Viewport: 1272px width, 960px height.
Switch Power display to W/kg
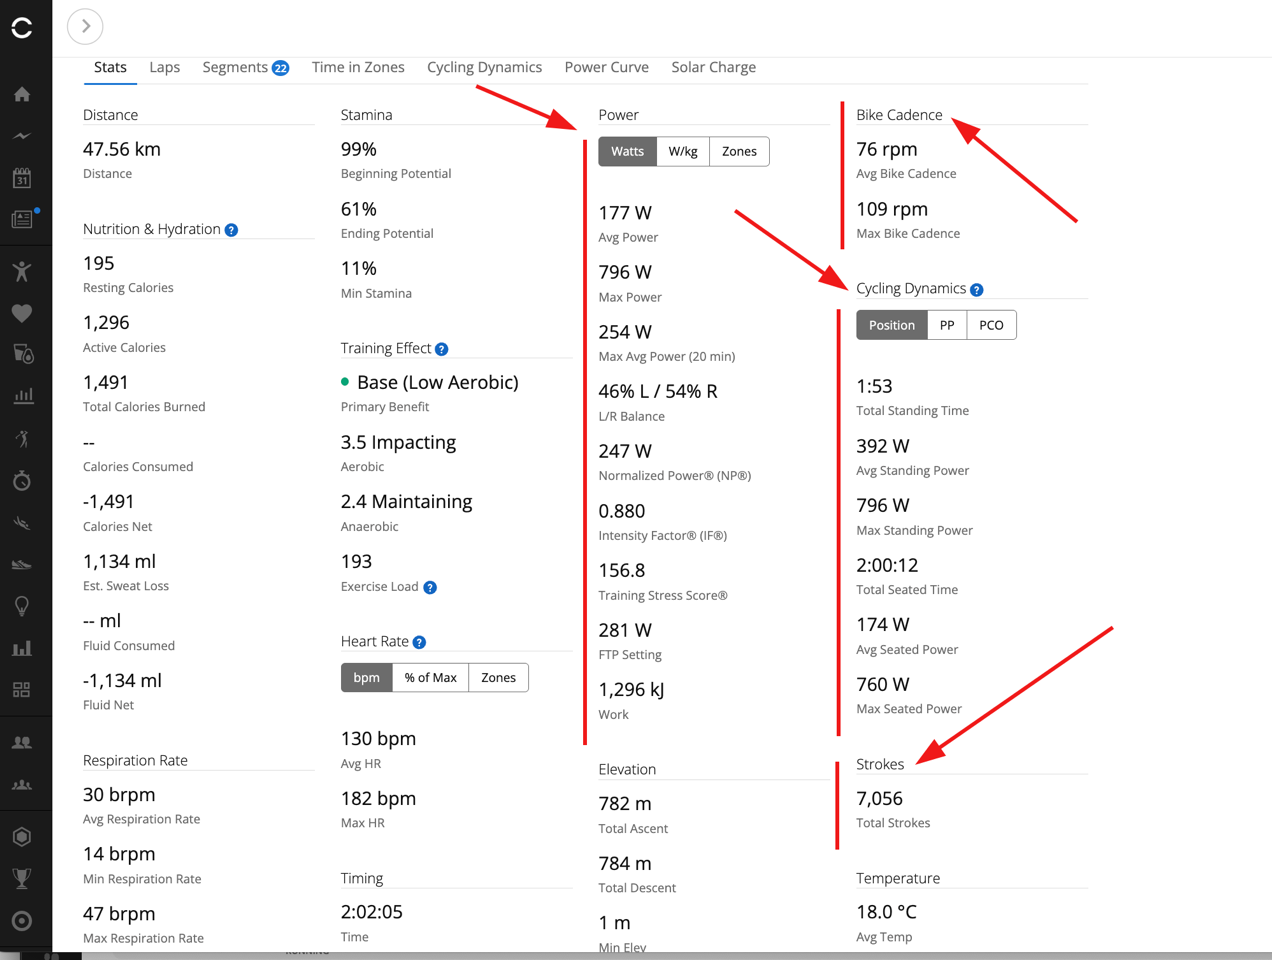coord(683,151)
